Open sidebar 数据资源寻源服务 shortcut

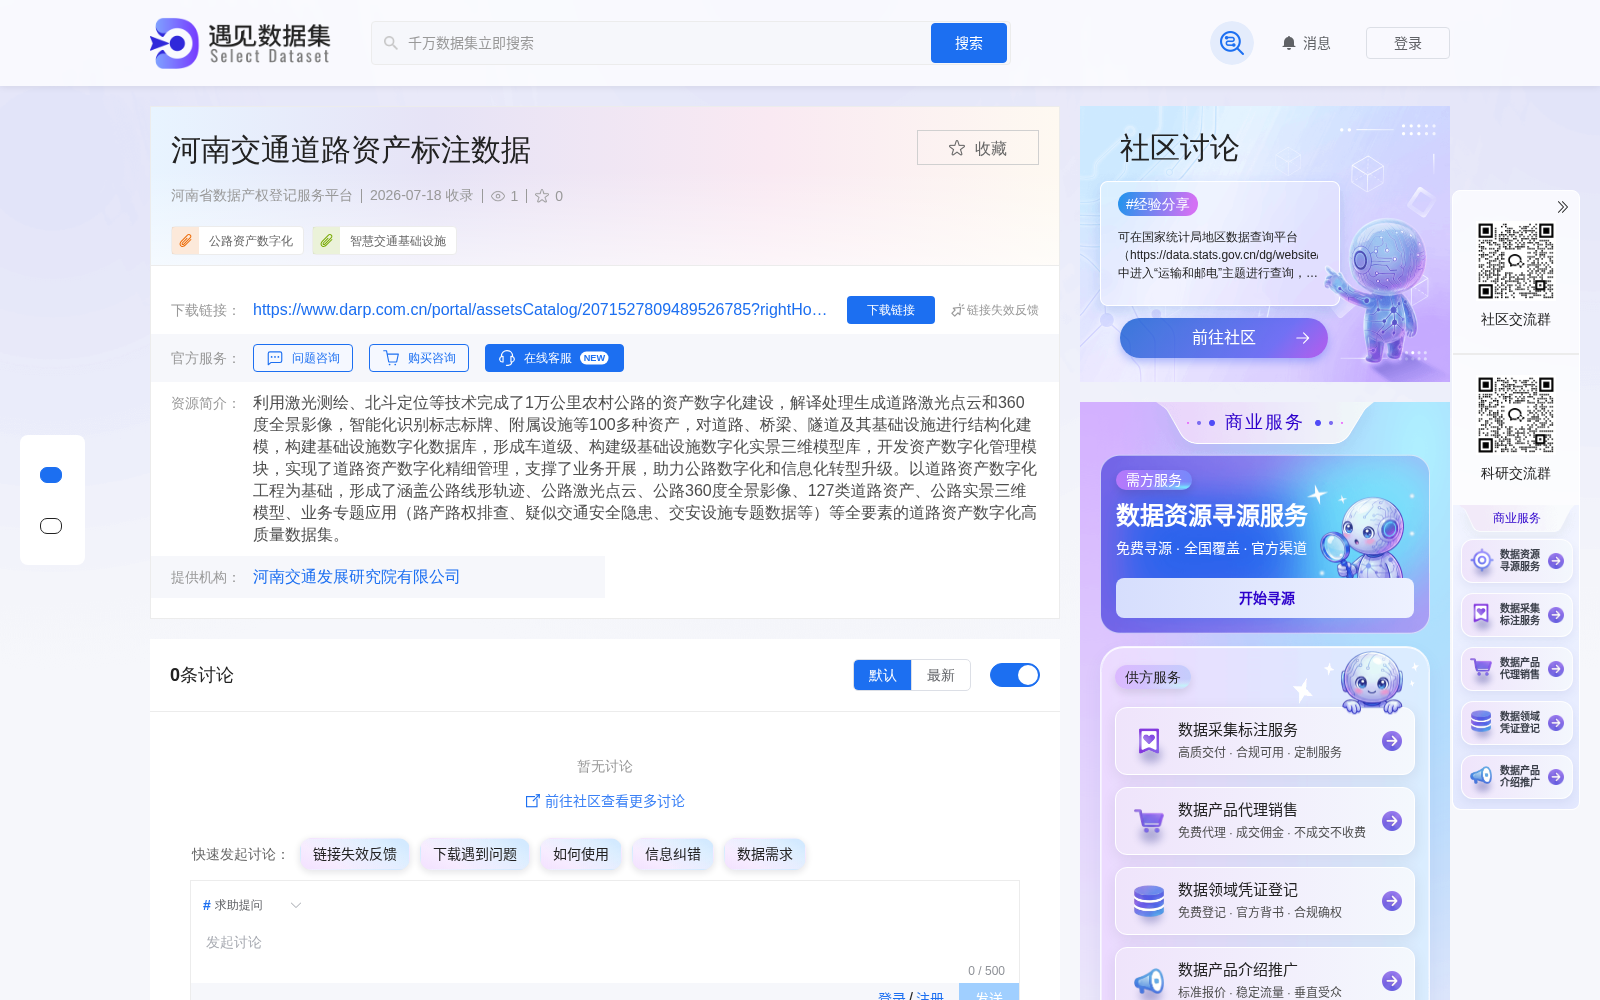click(1517, 561)
